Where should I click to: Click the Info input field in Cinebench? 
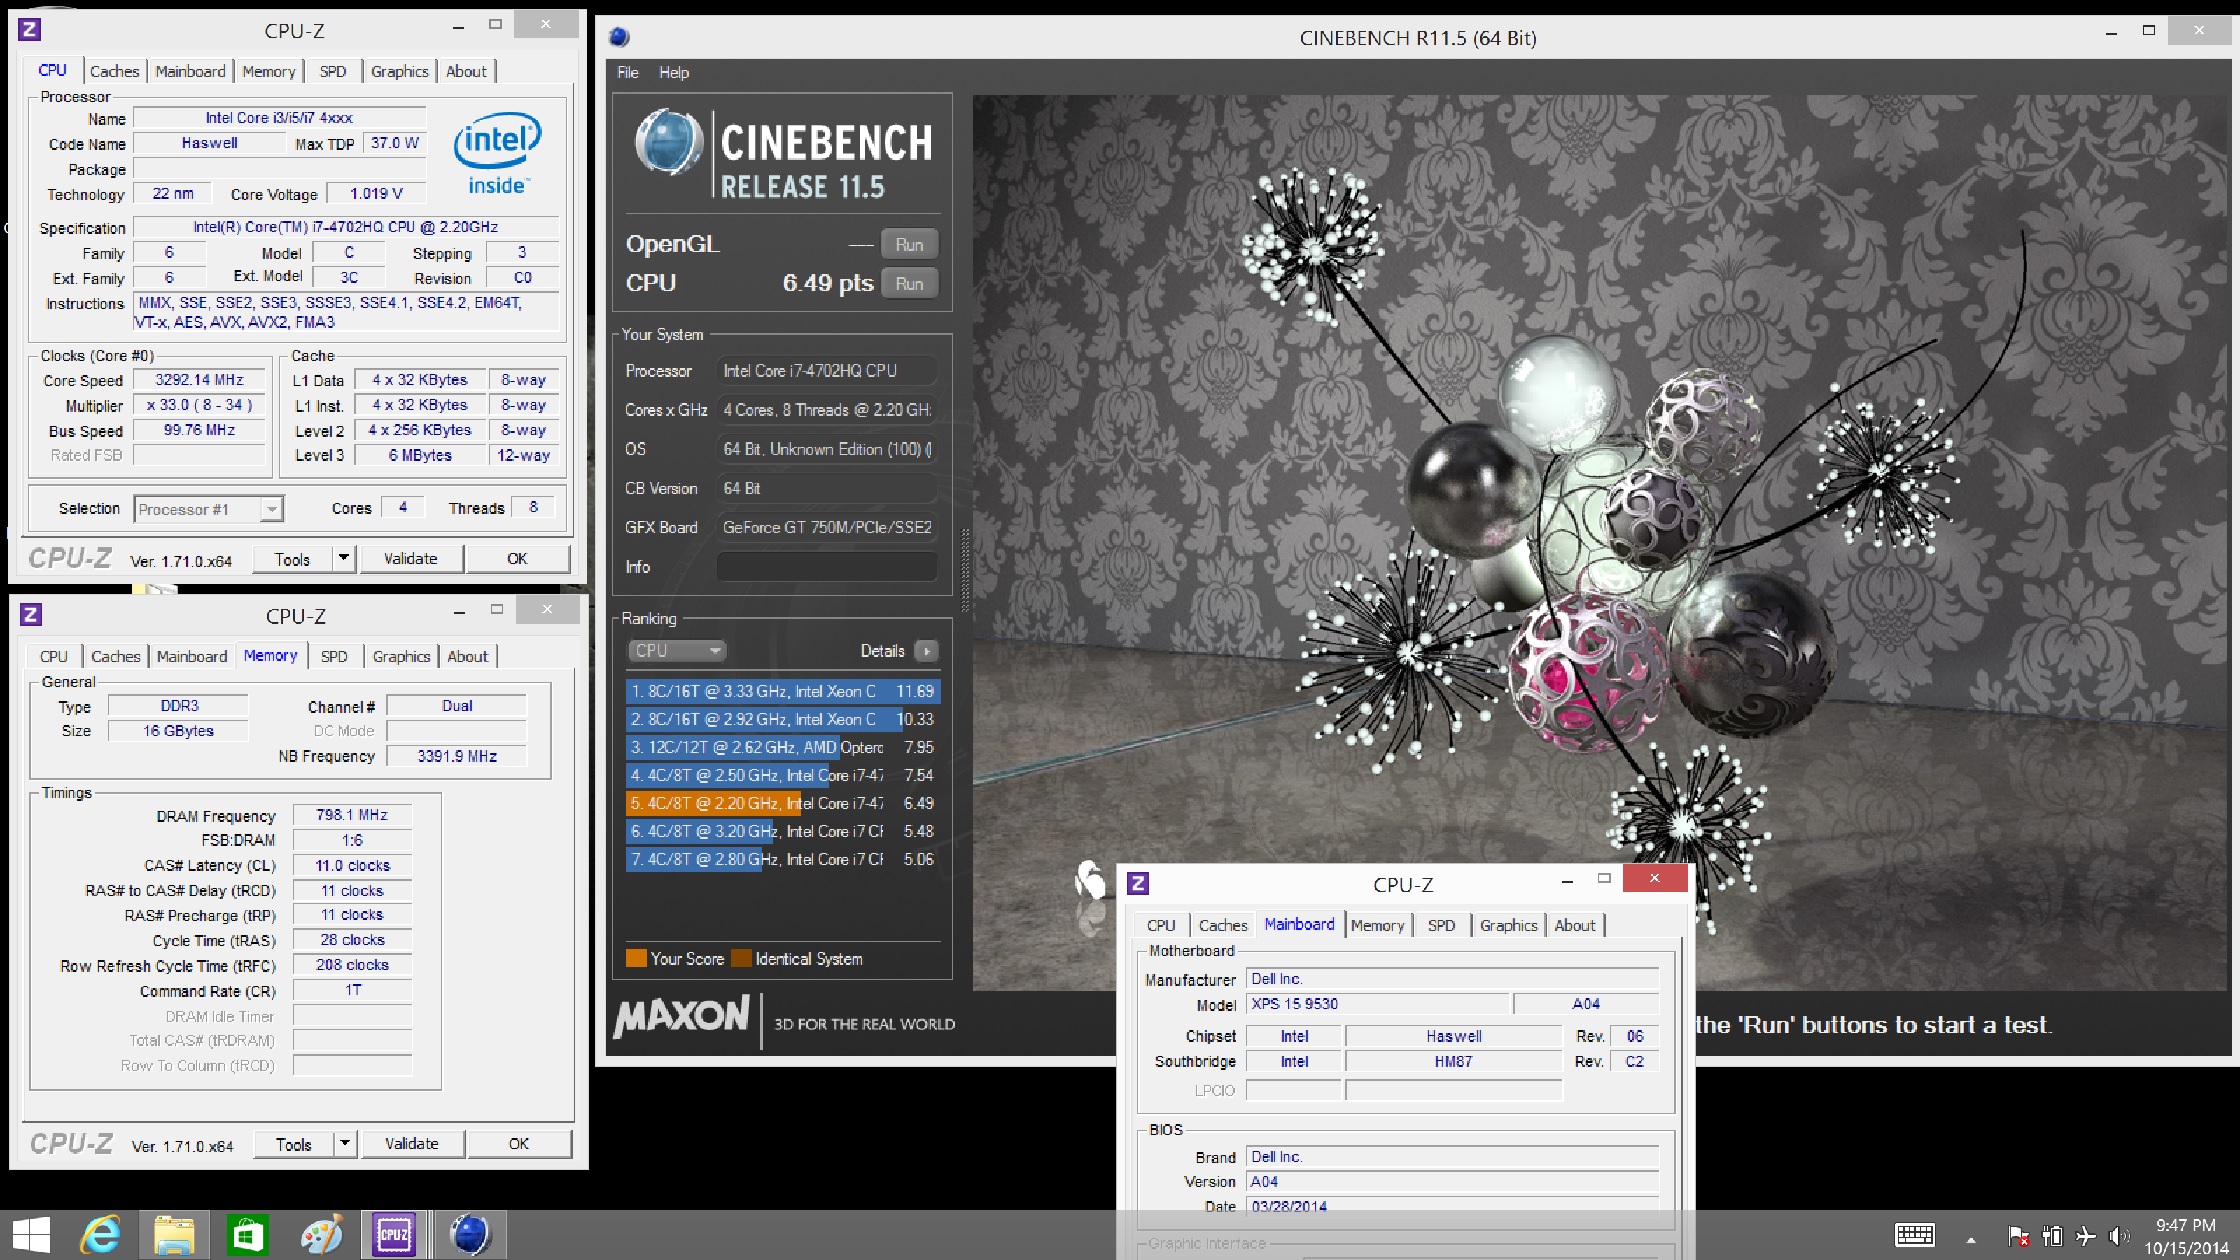tap(827, 567)
